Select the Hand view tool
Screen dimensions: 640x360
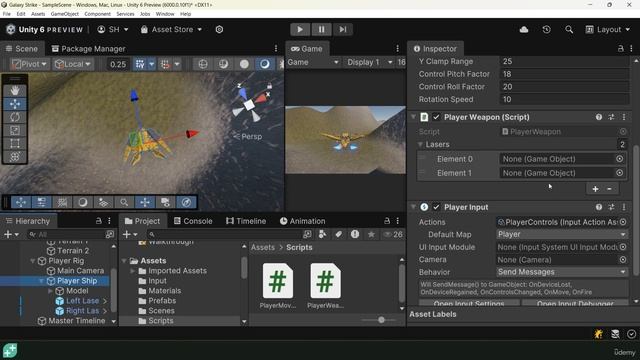pos(15,90)
